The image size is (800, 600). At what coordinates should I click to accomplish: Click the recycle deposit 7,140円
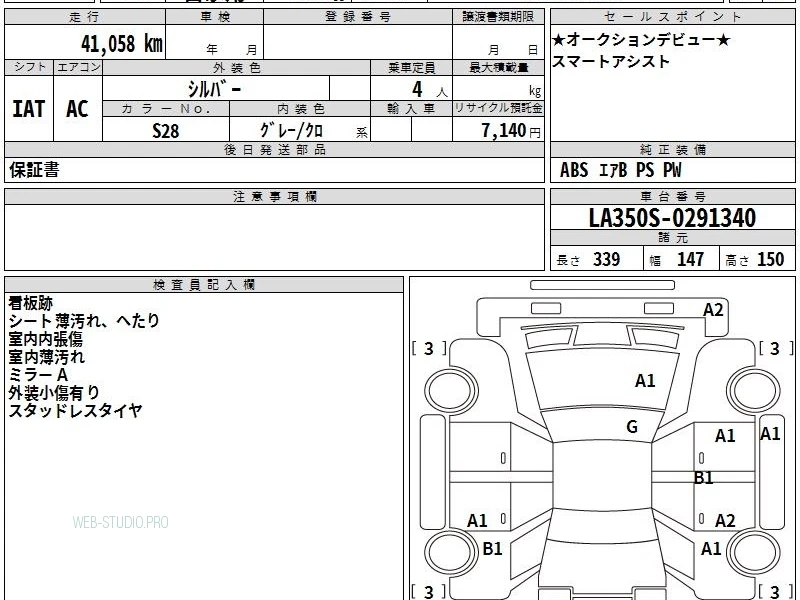click(511, 131)
